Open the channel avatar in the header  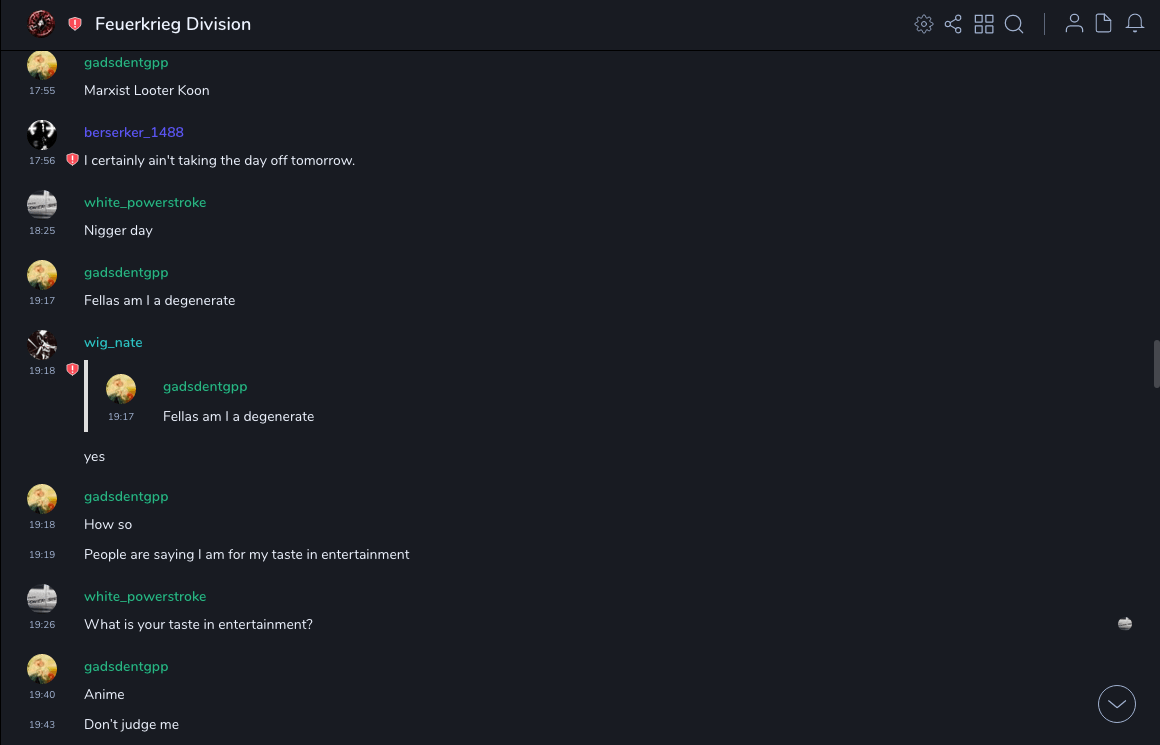41,24
